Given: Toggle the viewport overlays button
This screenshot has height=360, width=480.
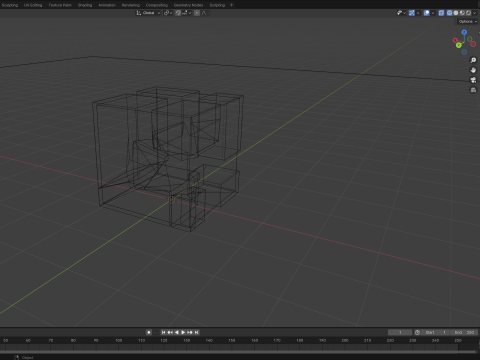Looking at the screenshot, I should 427,13.
